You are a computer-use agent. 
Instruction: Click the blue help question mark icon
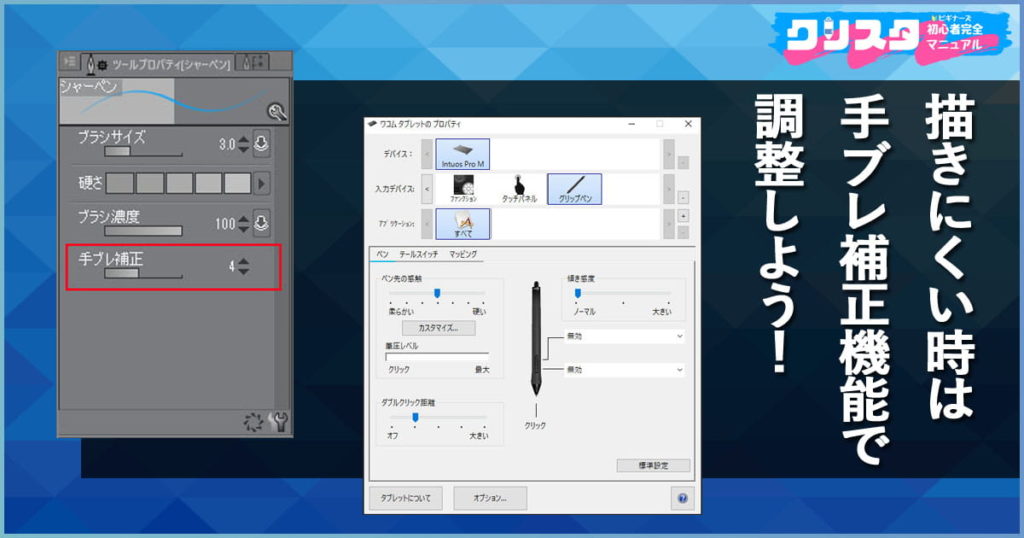point(682,498)
